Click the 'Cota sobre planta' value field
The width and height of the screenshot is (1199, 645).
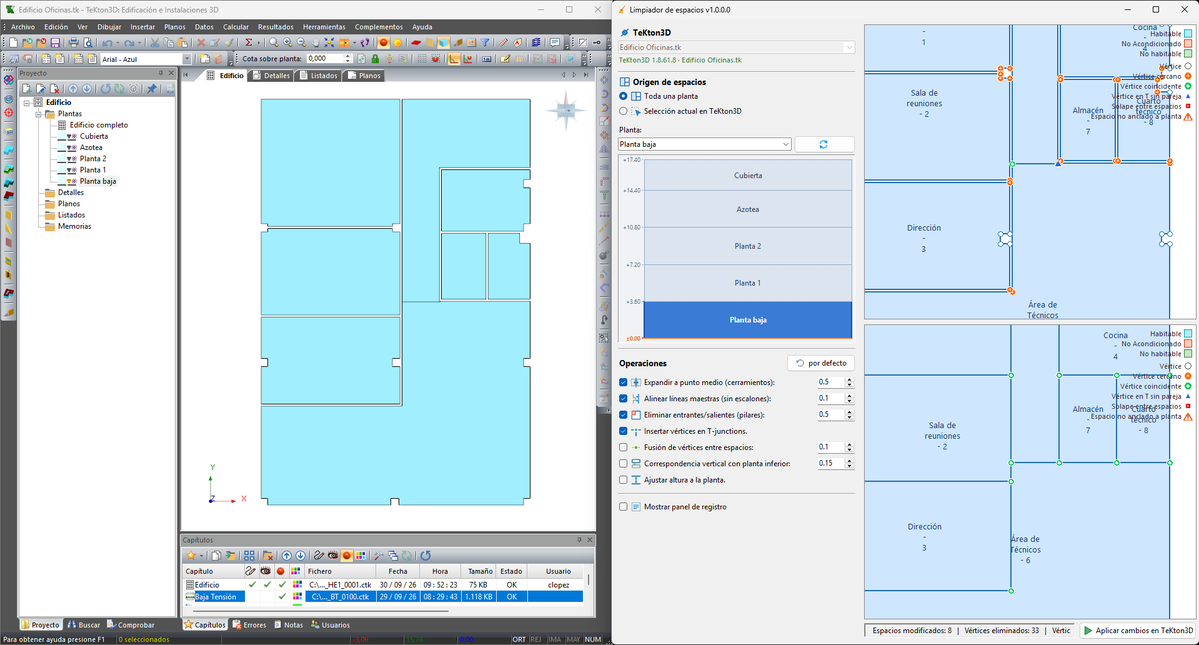tap(325, 59)
